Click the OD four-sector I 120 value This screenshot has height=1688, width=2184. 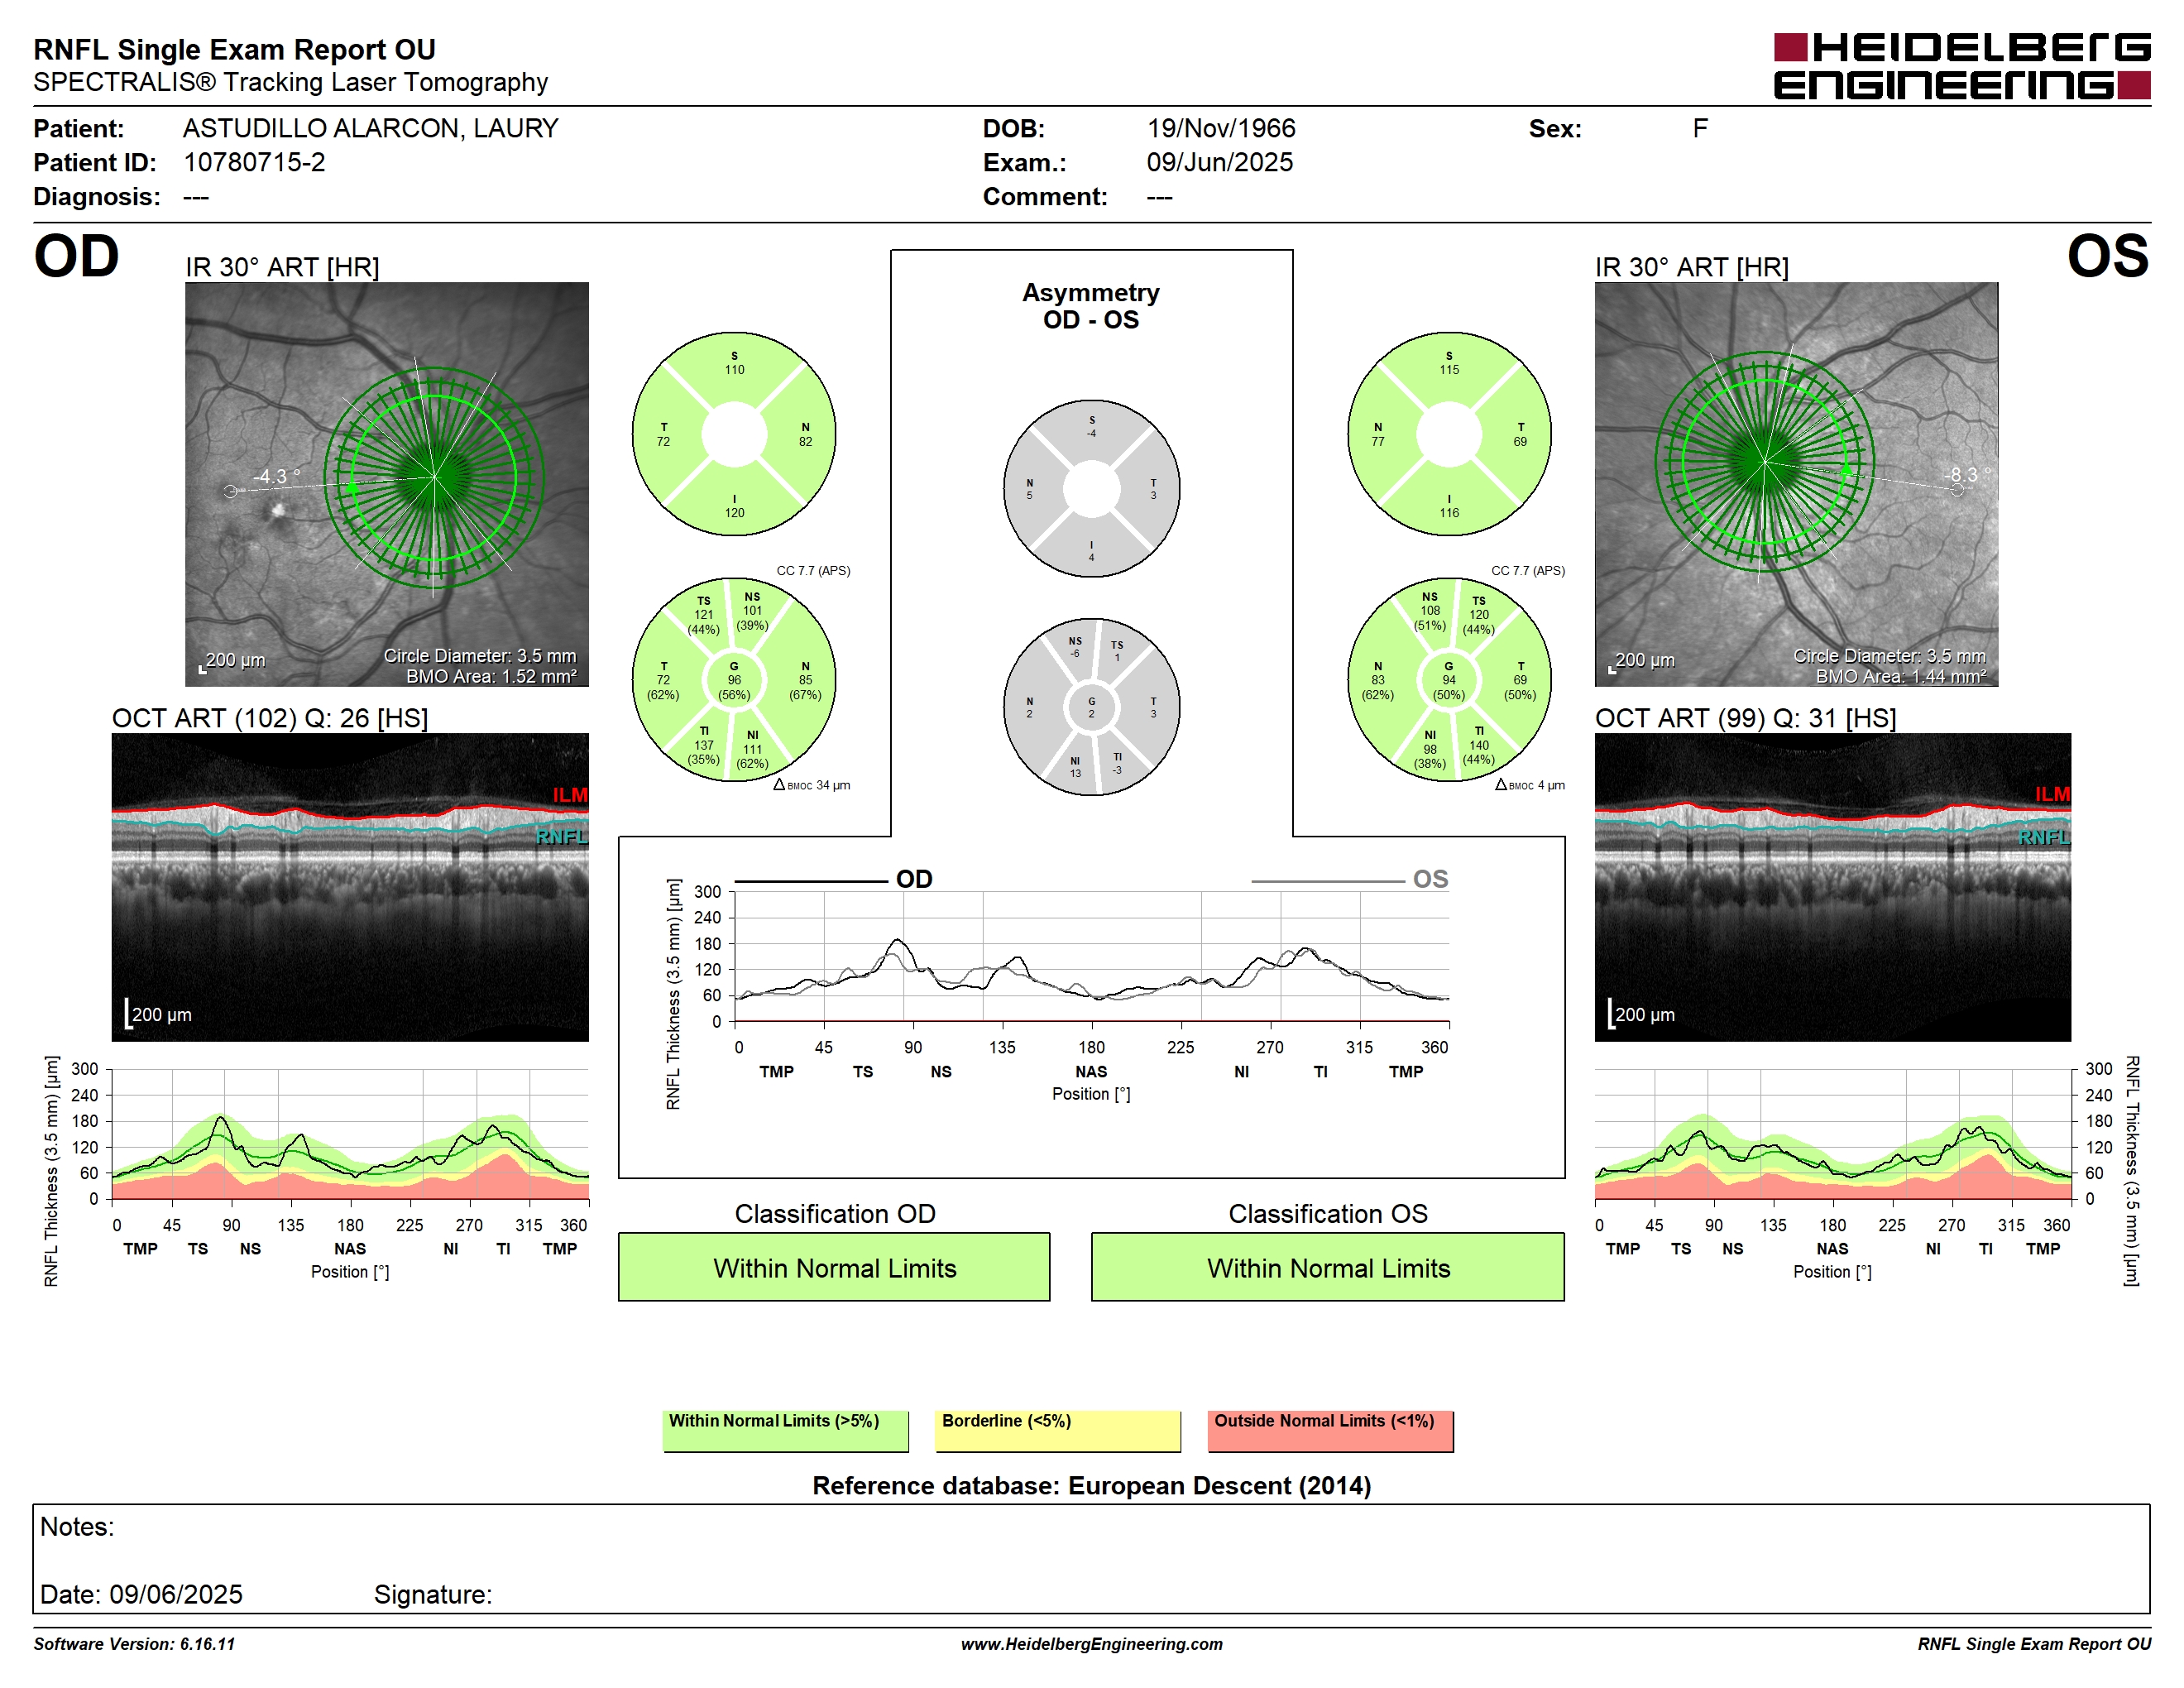[734, 506]
